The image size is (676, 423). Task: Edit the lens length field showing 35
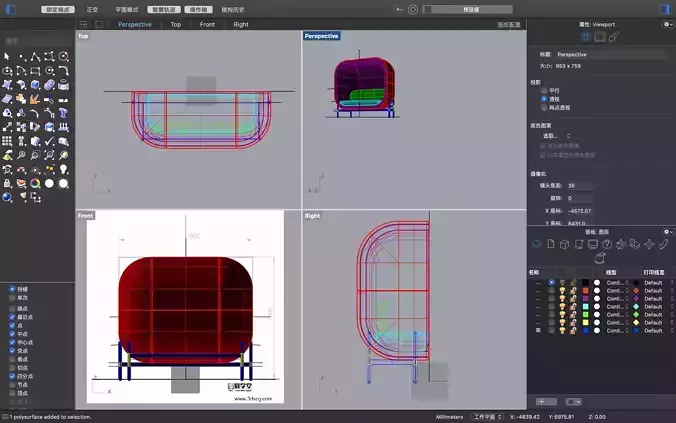[x=580, y=185]
